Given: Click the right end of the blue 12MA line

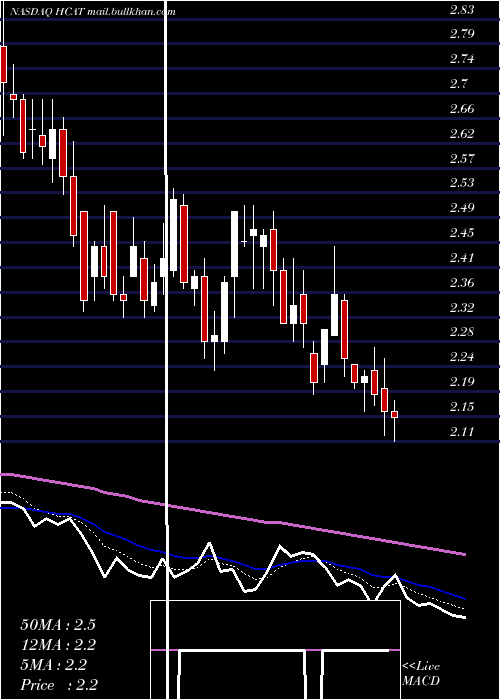Looking at the screenshot, I should [464, 598].
